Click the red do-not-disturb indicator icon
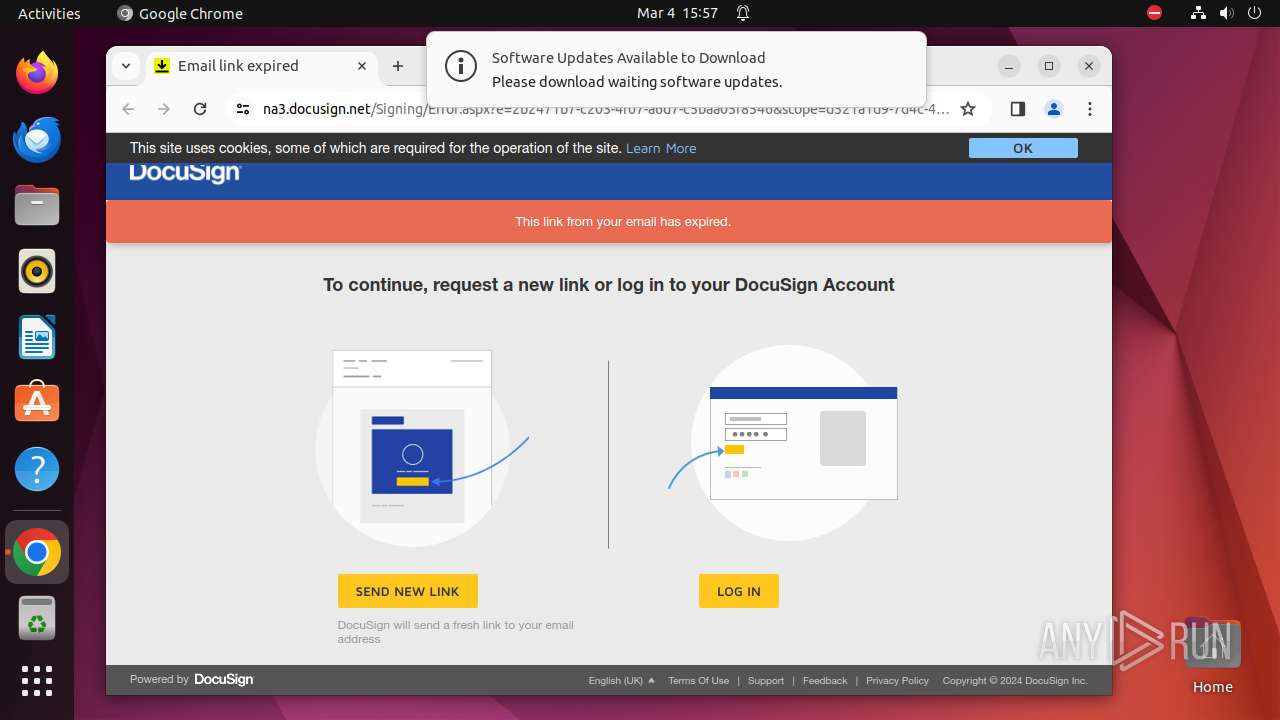The width and height of the screenshot is (1280, 720). click(x=1155, y=13)
